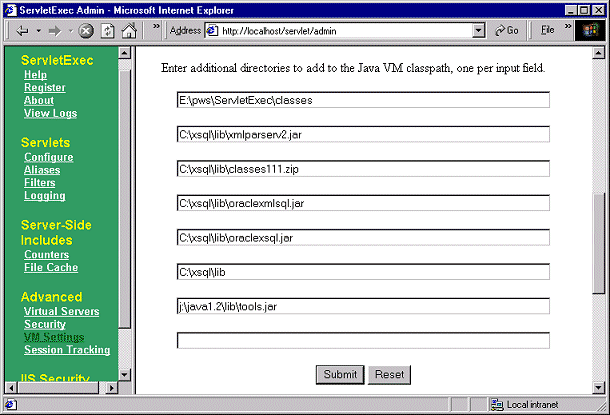Click the browser Back arrow button
The height and width of the screenshot is (415, 610).
22,30
